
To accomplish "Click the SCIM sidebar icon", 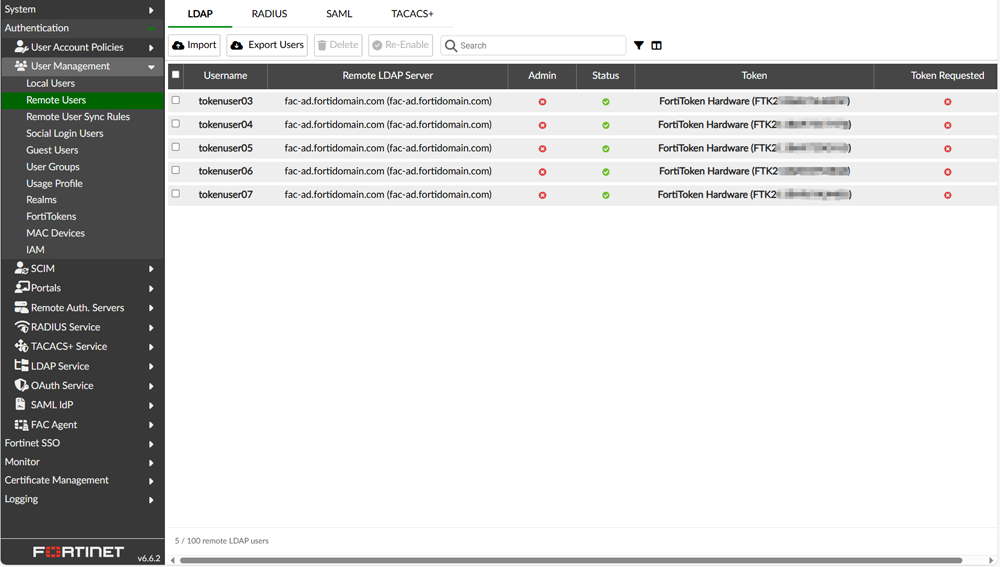I will 21,268.
